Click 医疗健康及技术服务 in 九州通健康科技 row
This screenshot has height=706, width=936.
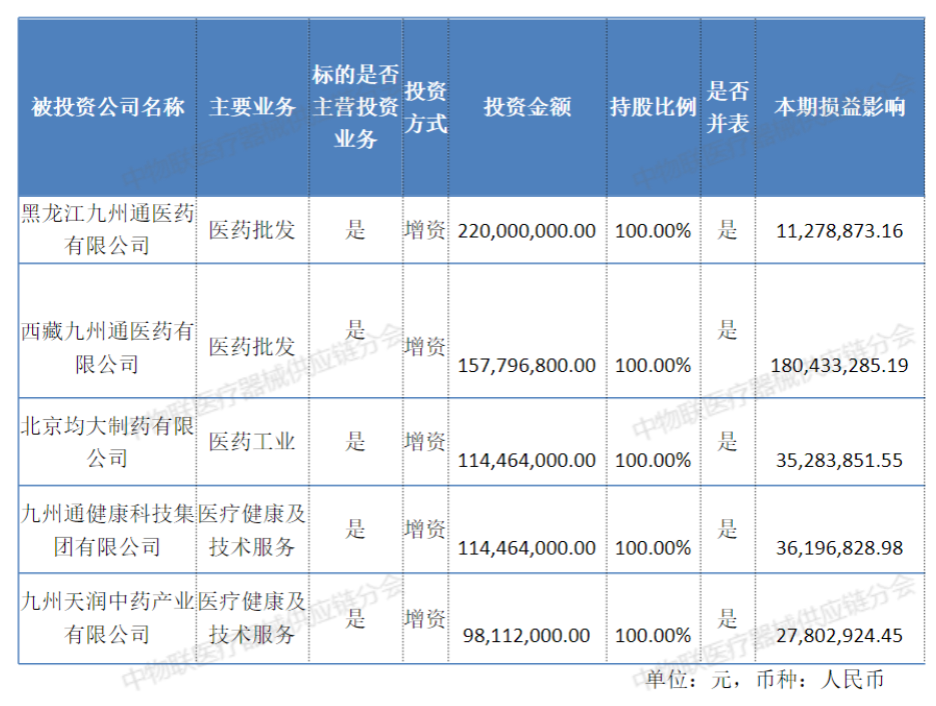[x=252, y=530]
